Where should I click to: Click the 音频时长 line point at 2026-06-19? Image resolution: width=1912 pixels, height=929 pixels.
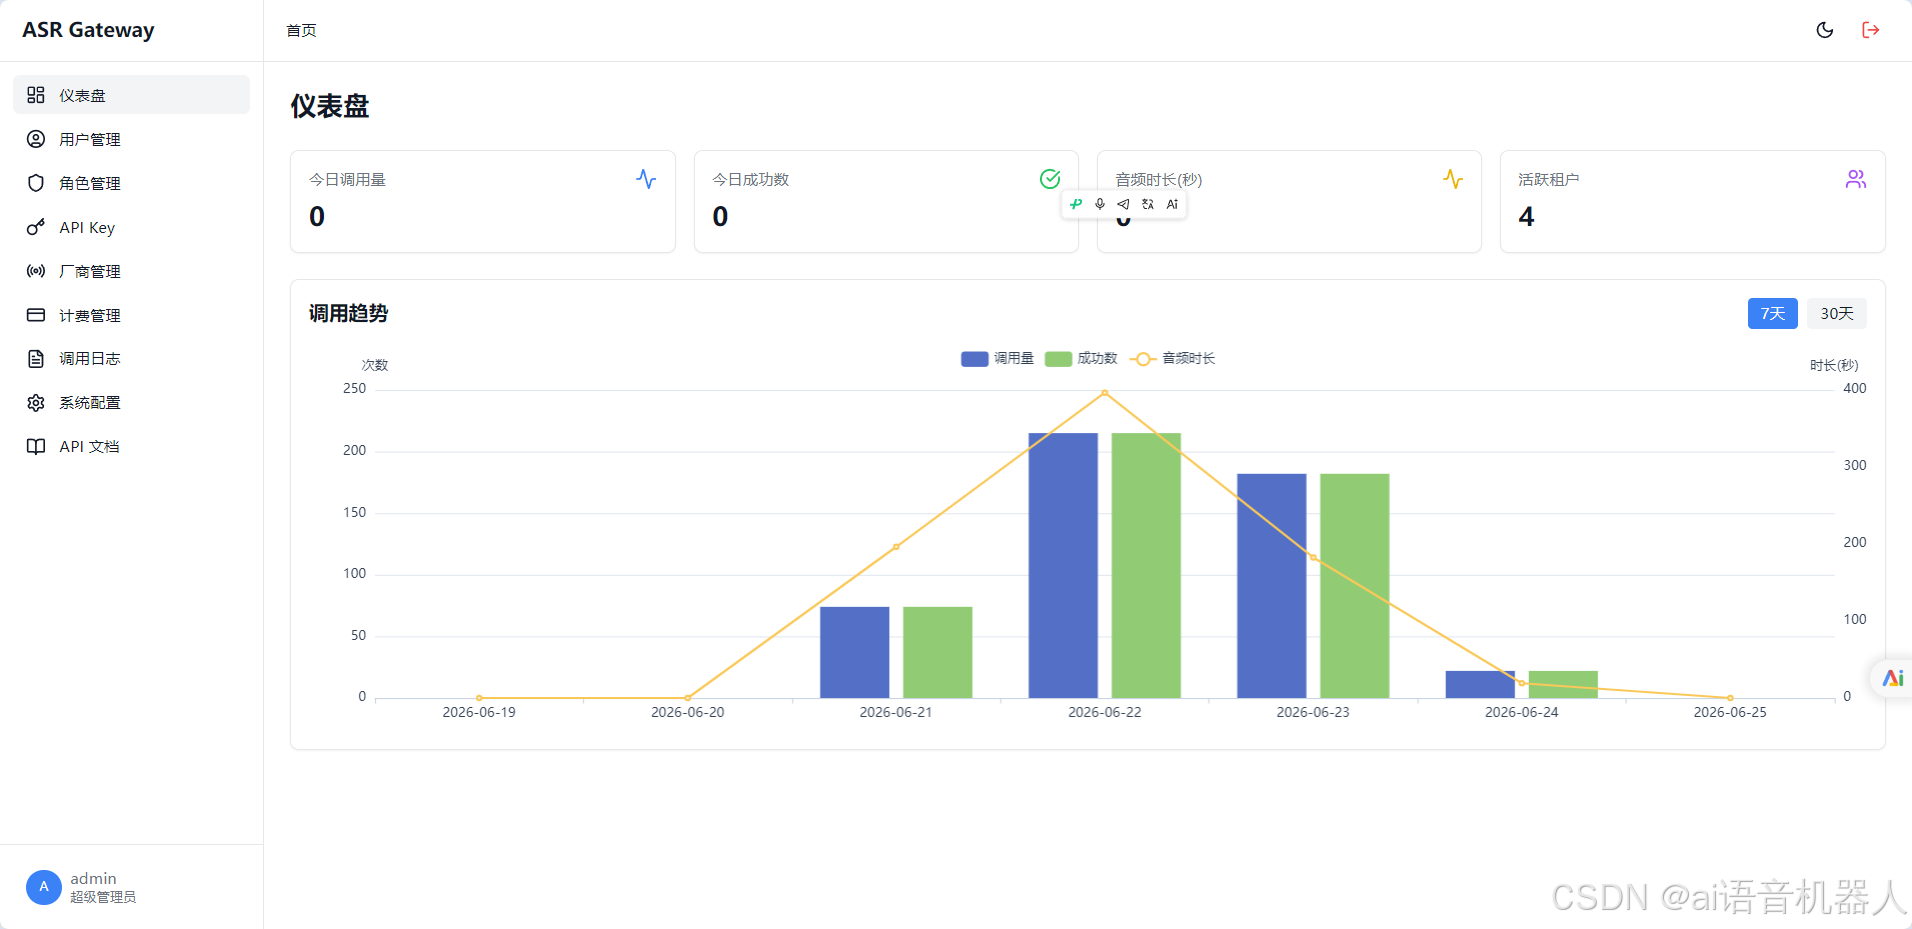point(479,698)
